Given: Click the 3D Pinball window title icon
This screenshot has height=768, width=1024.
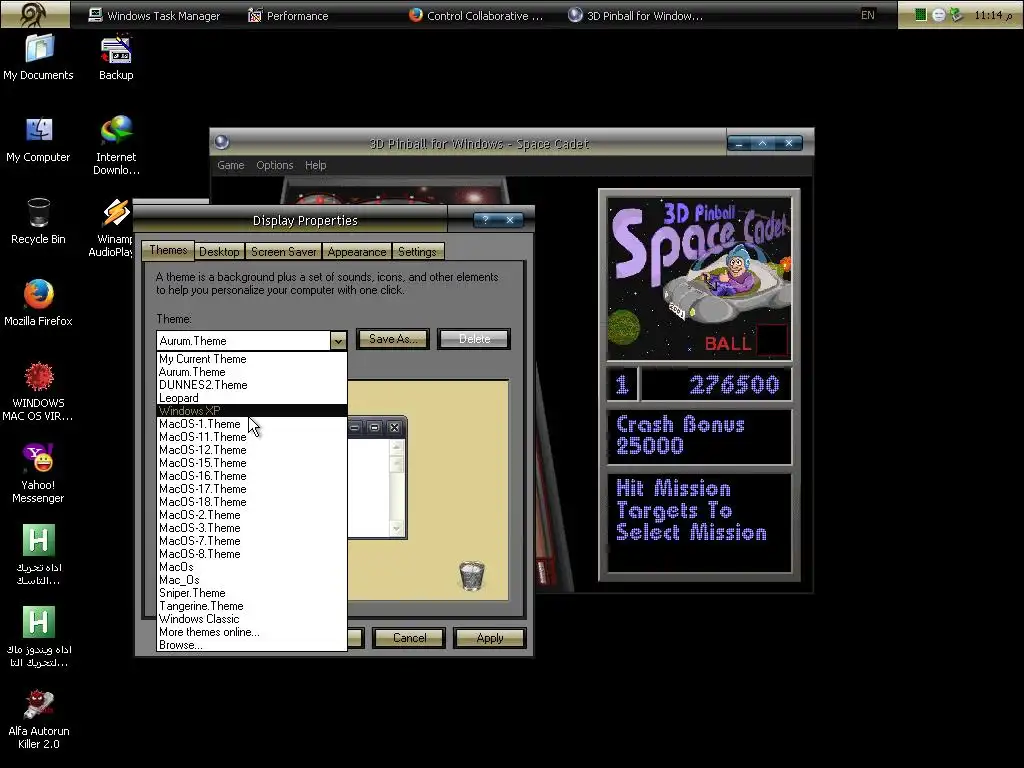Looking at the screenshot, I should (222, 142).
